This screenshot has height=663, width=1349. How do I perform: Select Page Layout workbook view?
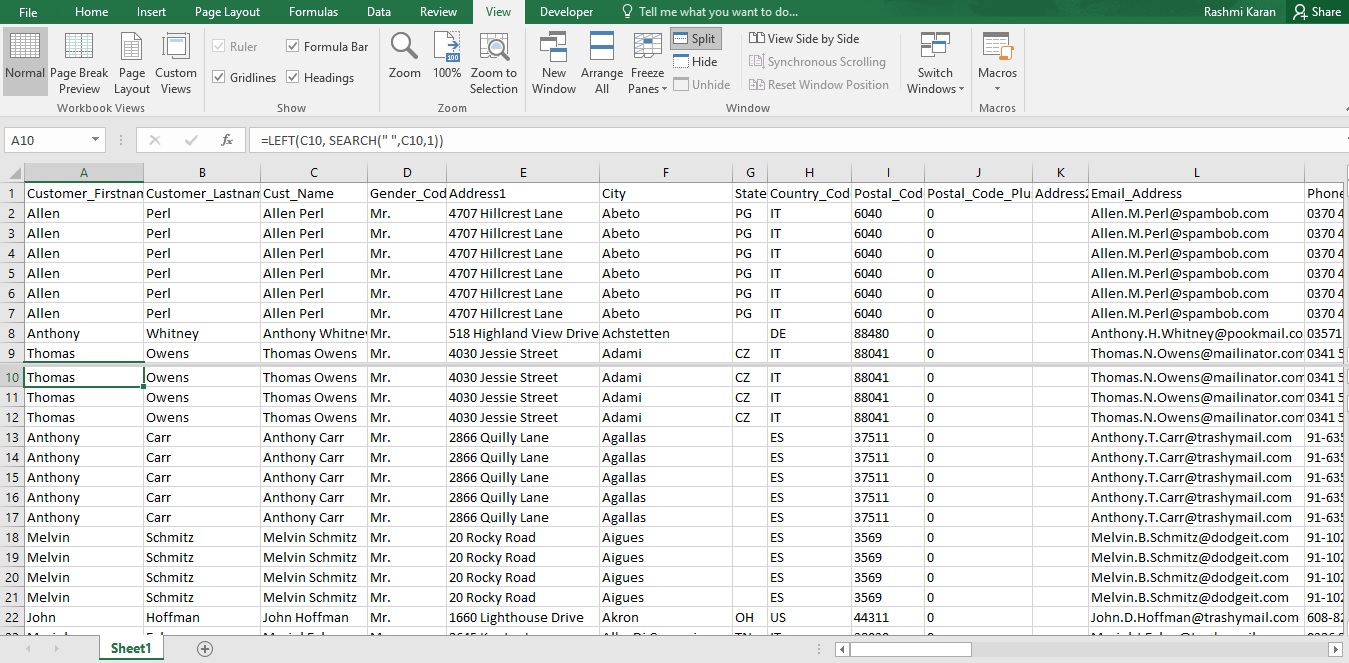pos(132,62)
